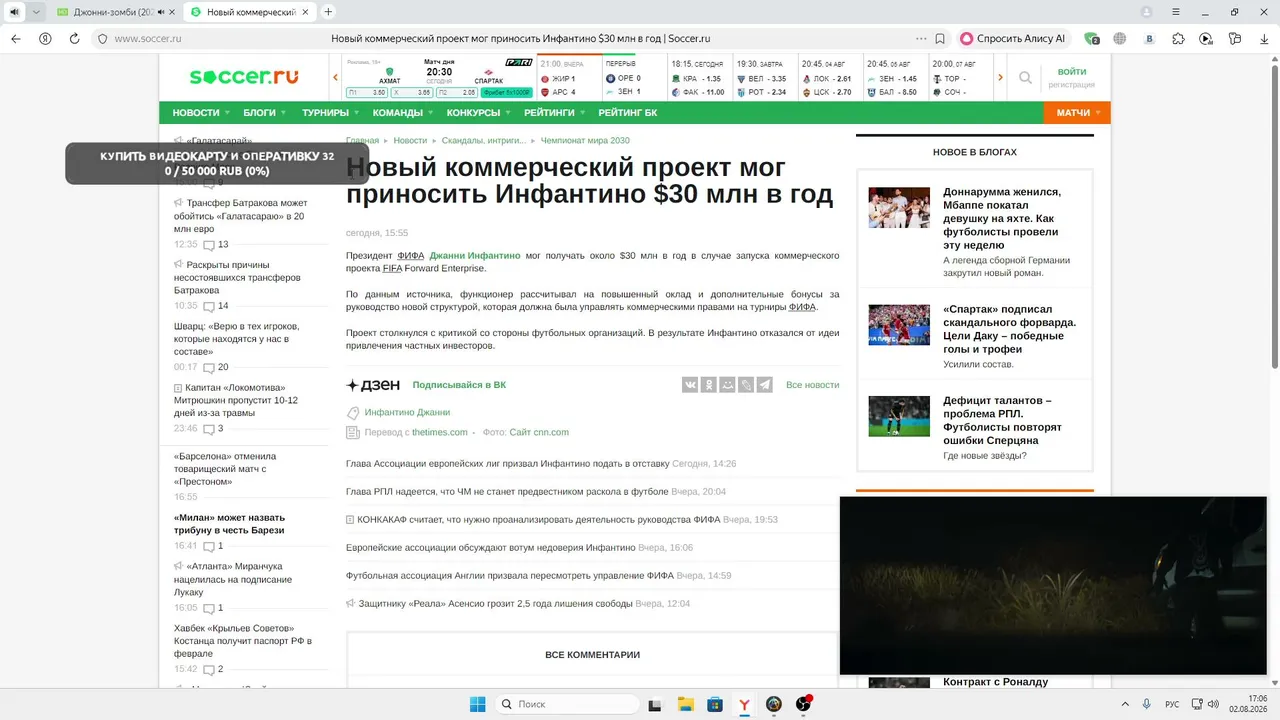Share the article on Odnoklassniki
Screen dimensions: 1280x720
pyautogui.click(x=708, y=385)
